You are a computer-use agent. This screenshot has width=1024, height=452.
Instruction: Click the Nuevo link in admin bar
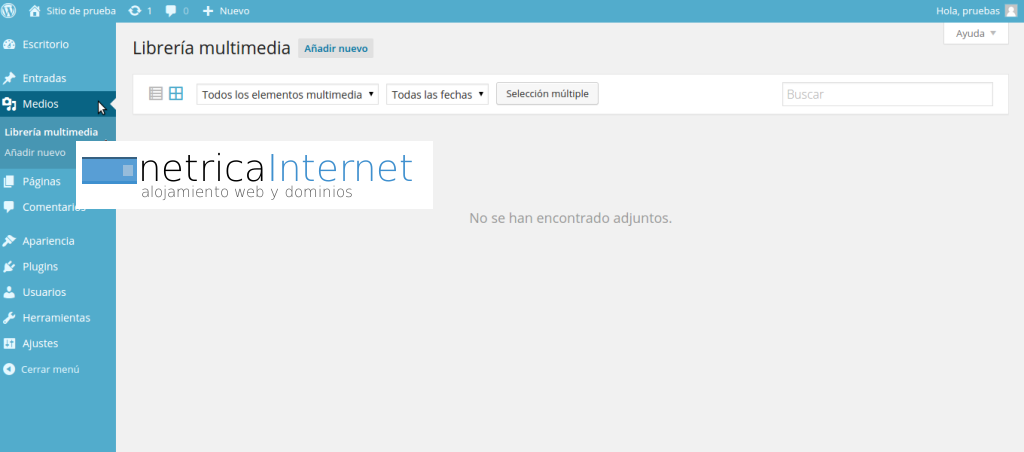pos(234,11)
